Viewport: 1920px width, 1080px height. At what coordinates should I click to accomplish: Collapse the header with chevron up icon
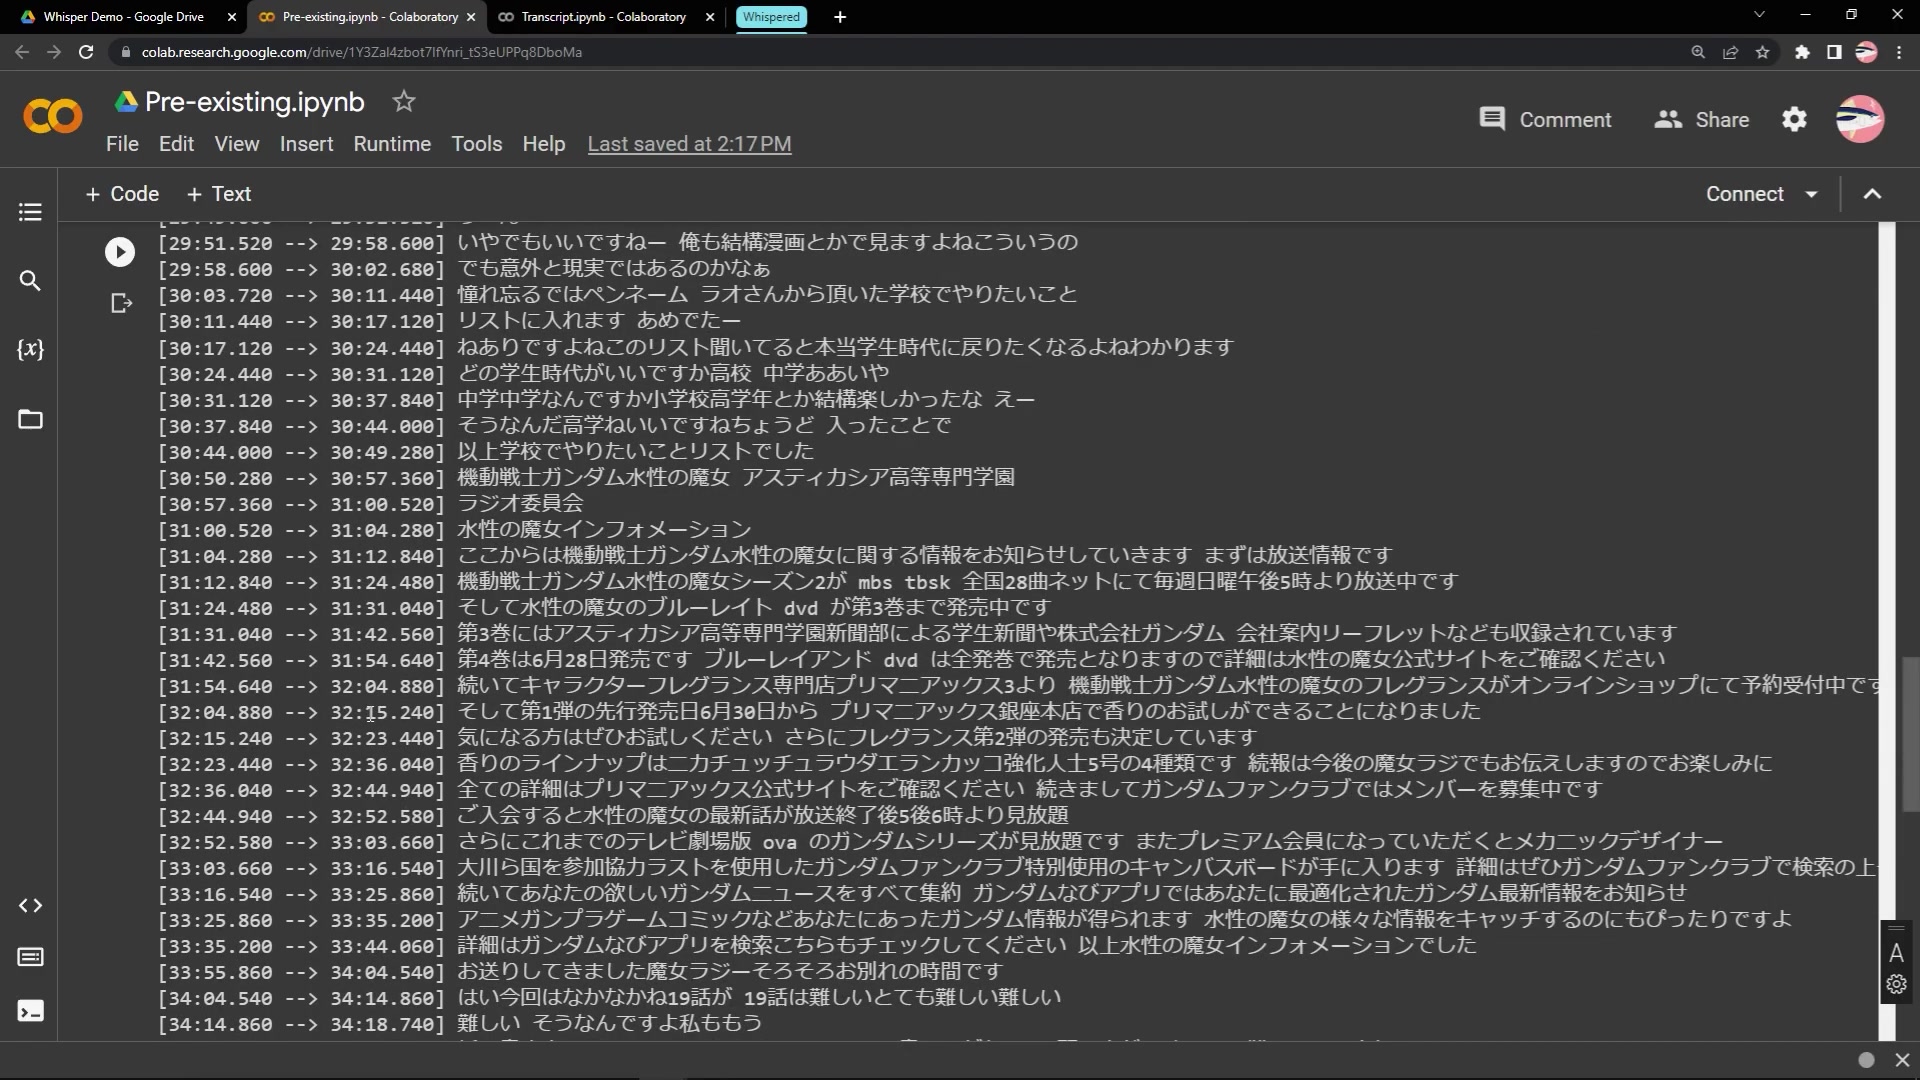click(1873, 194)
